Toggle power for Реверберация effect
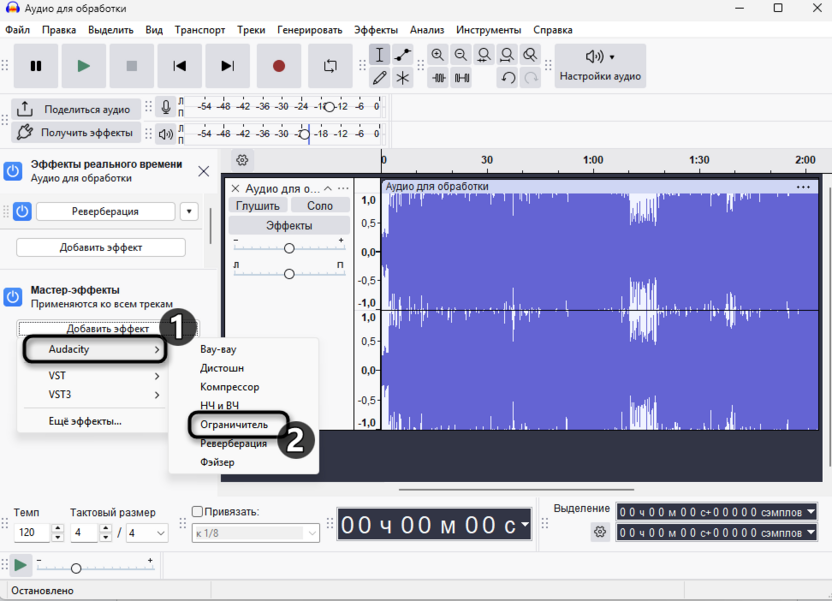Image resolution: width=832 pixels, height=601 pixels. tap(22, 211)
